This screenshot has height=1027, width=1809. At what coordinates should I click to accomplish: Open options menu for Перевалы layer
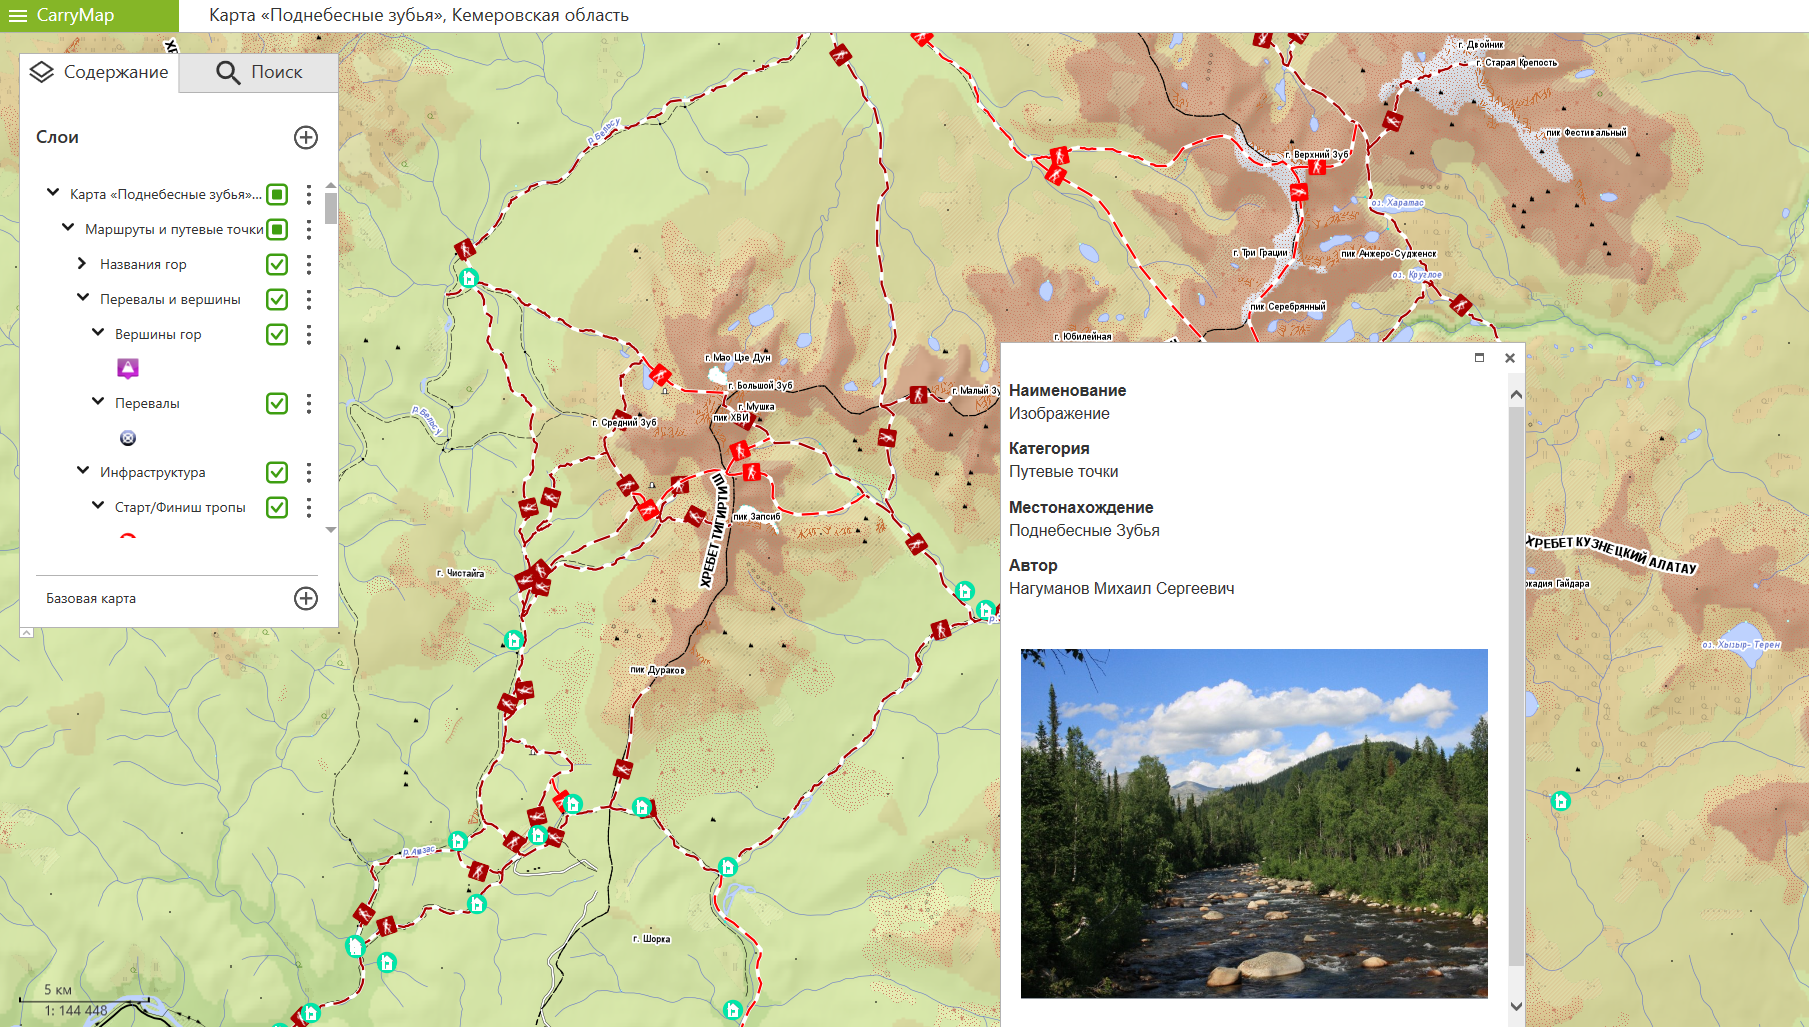(309, 403)
